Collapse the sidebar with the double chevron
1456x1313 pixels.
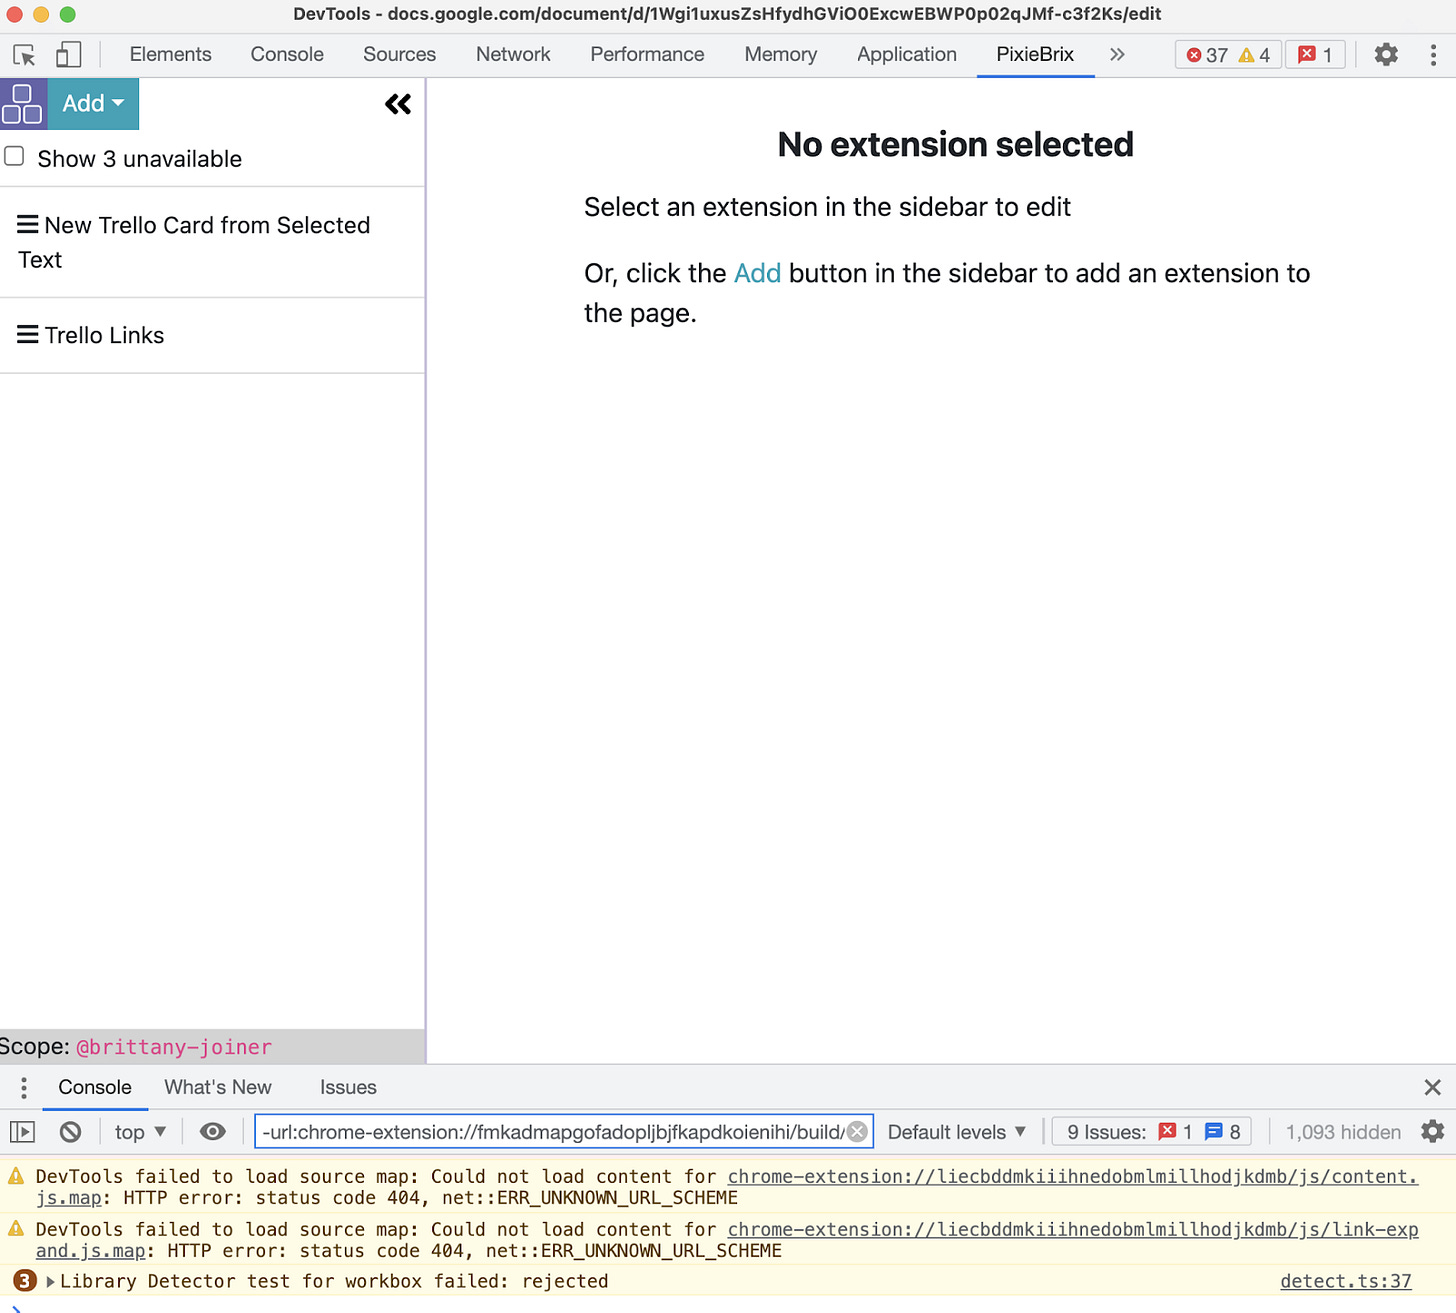pos(398,103)
